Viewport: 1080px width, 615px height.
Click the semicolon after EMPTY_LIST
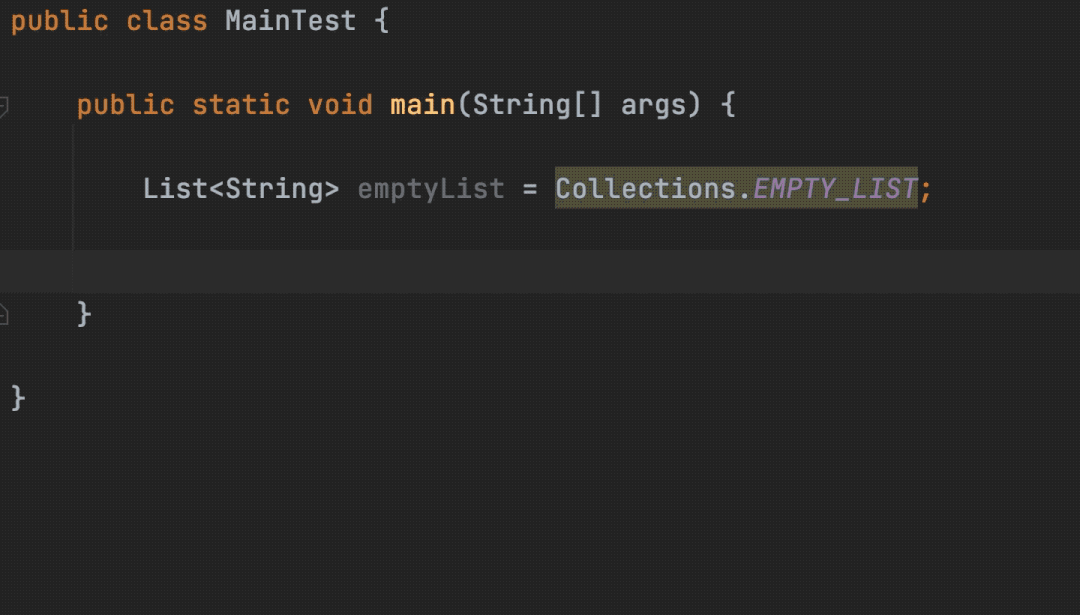(x=926, y=190)
